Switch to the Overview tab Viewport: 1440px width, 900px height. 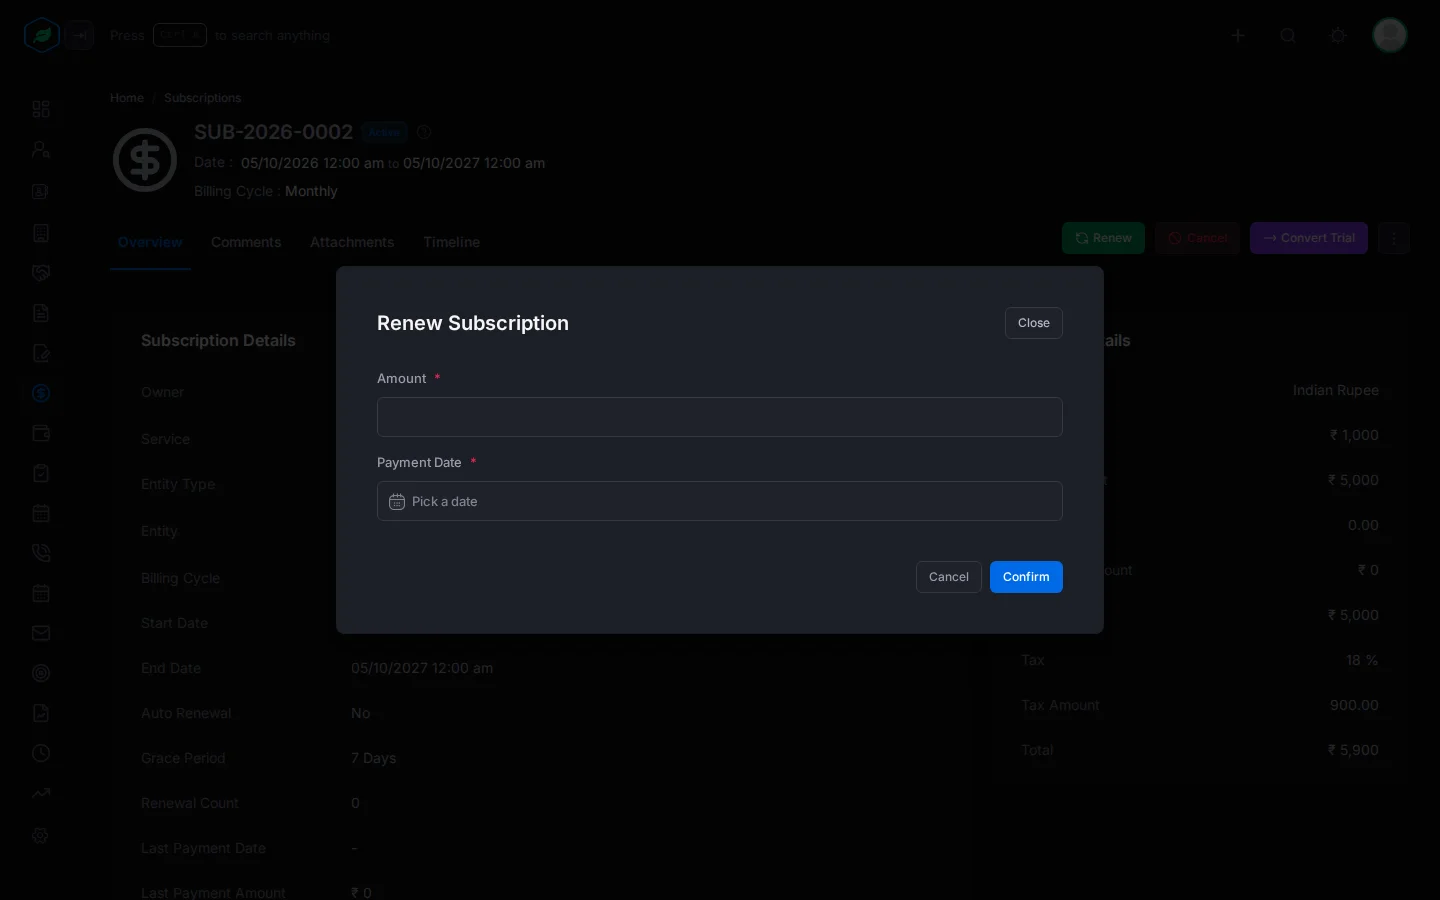pyautogui.click(x=150, y=242)
